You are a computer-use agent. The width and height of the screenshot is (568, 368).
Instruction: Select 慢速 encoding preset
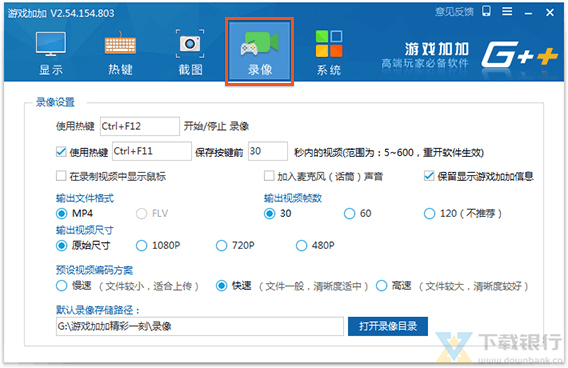(x=62, y=286)
